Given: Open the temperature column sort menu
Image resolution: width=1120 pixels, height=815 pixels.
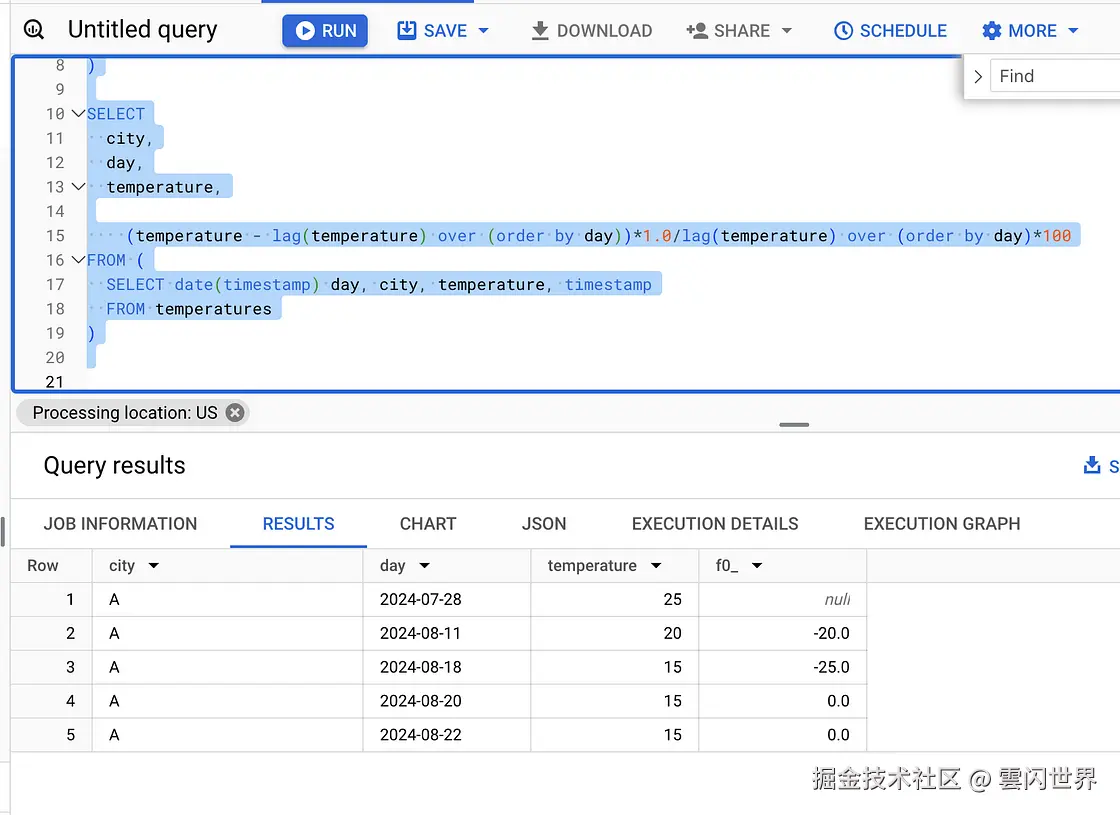Looking at the screenshot, I should 656,566.
